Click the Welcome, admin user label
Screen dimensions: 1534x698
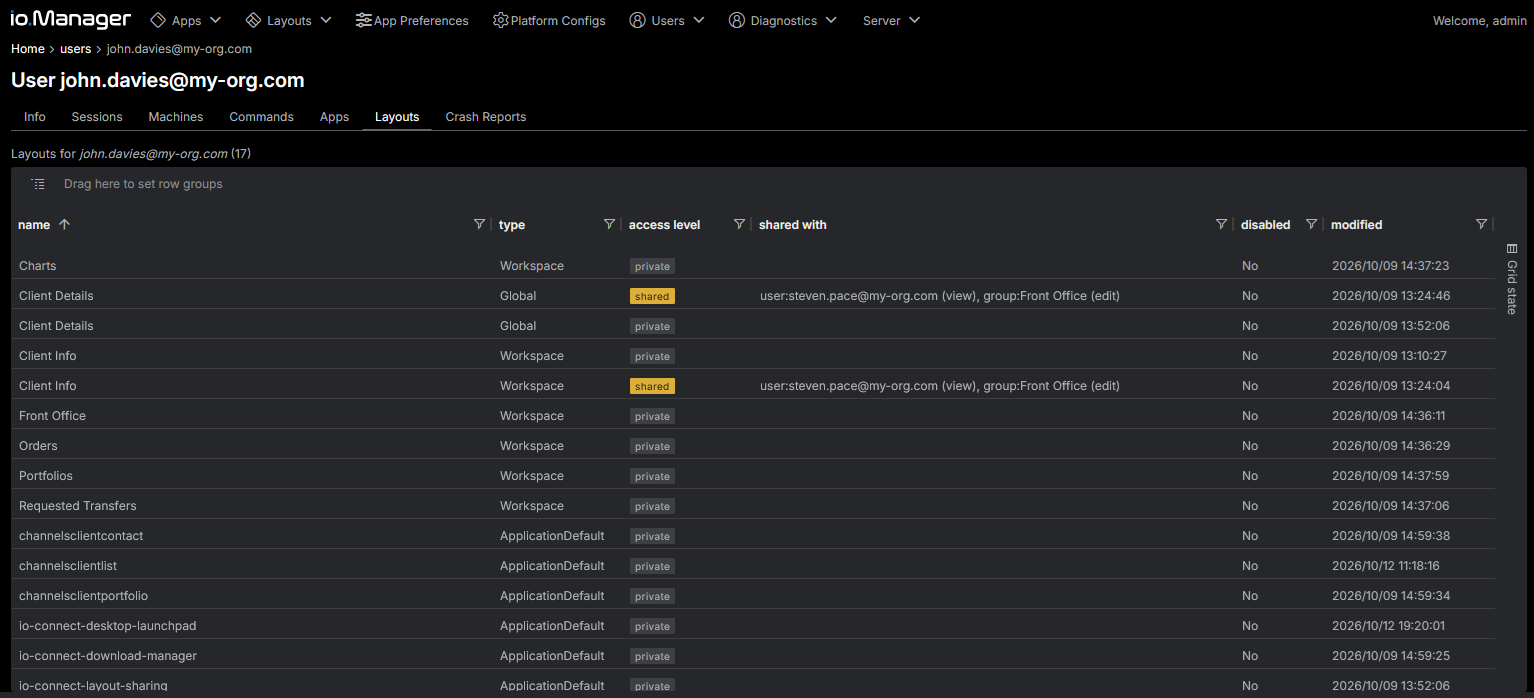click(x=1480, y=20)
